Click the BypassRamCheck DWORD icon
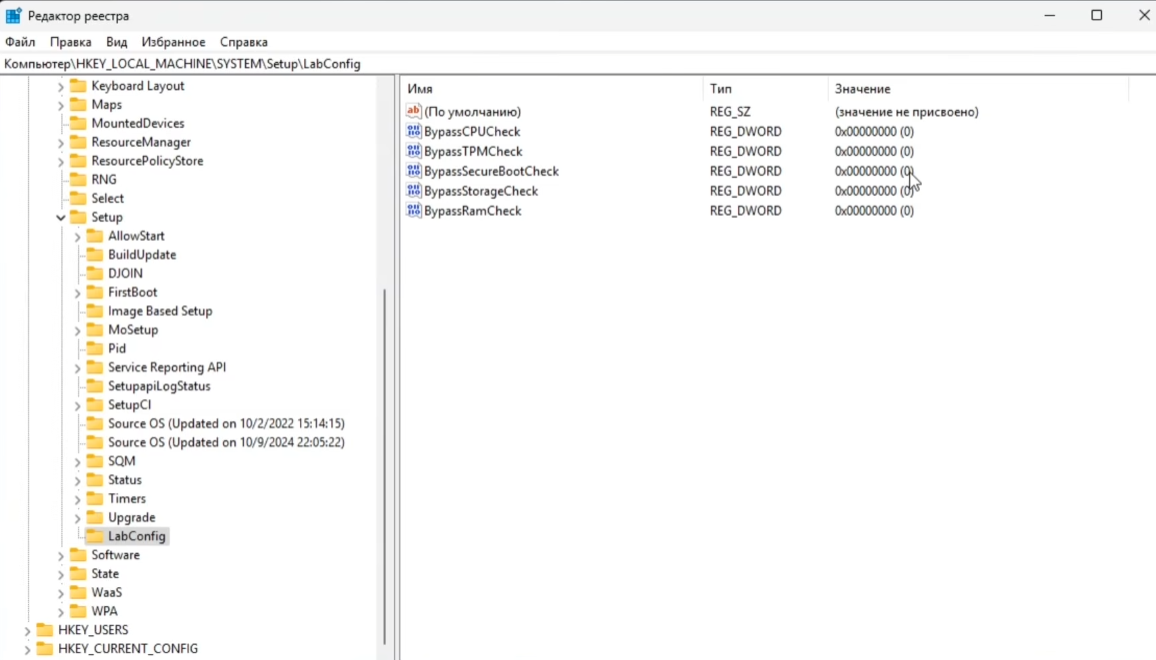The width and height of the screenshot is (1156, 660). 414,211
